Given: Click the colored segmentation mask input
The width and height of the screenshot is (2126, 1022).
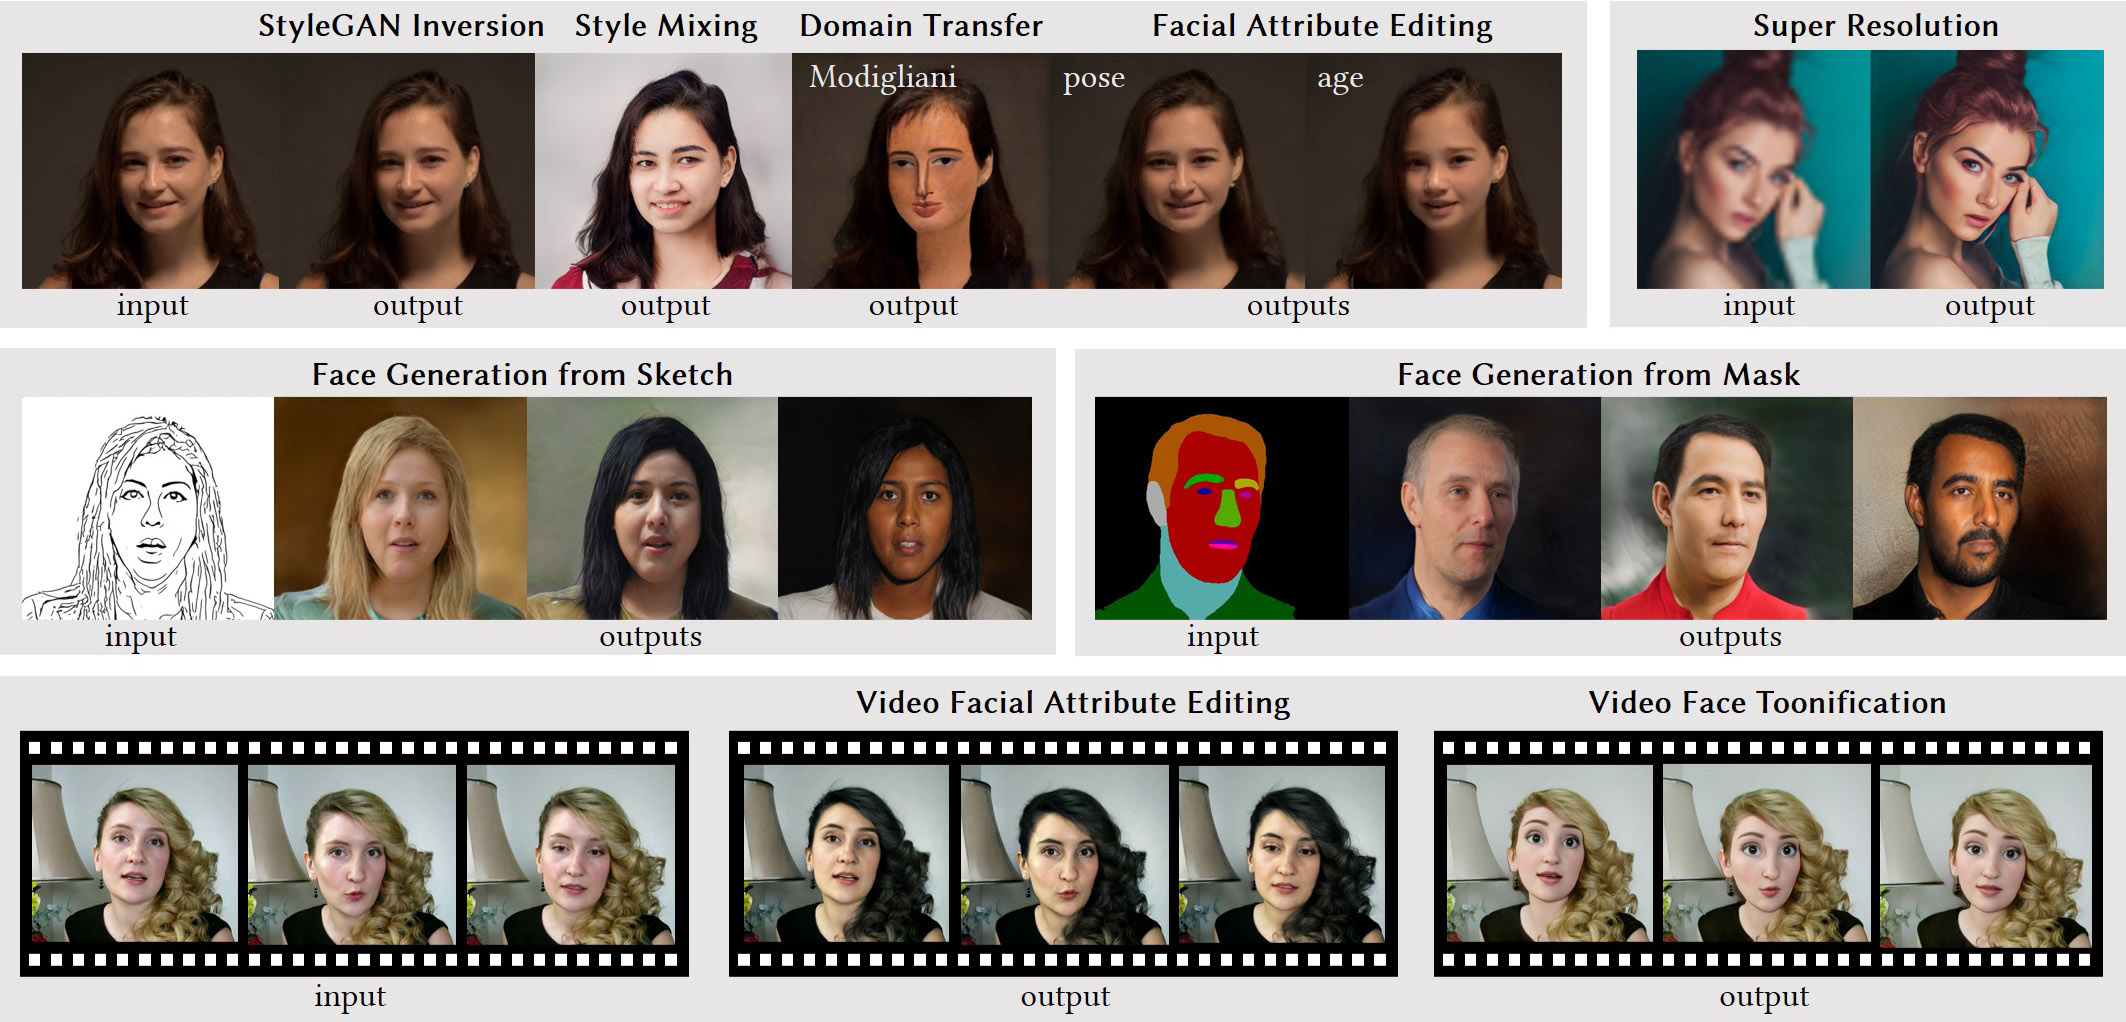Looking at the screenshot, I should [x=1222, y=508].
